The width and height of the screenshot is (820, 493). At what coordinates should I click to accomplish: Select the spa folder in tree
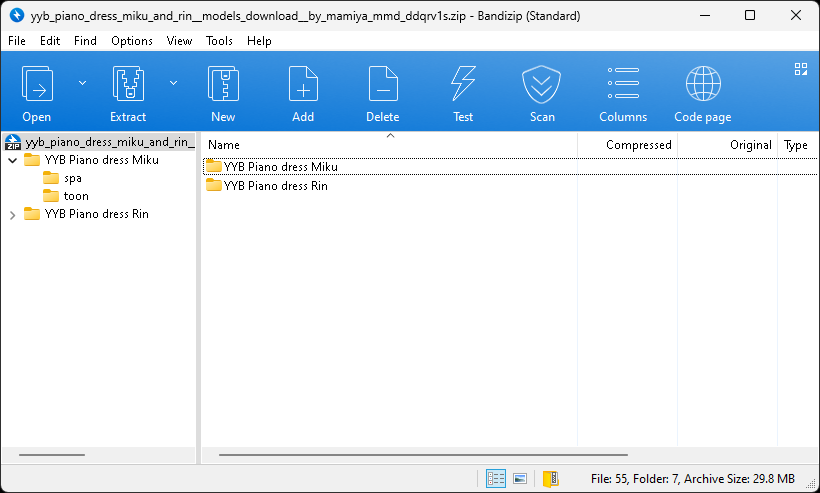[62, 178]
